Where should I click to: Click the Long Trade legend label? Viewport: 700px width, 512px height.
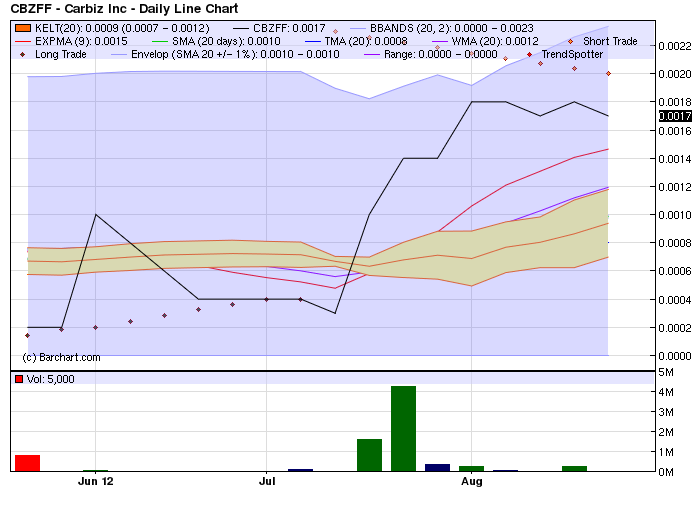(61, 54)
